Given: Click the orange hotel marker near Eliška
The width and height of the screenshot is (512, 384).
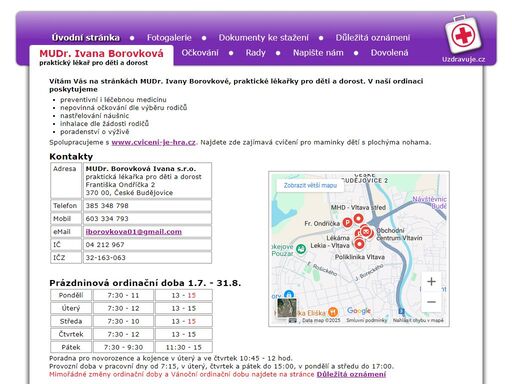Looking at the screenshot, I should (333, 312).
